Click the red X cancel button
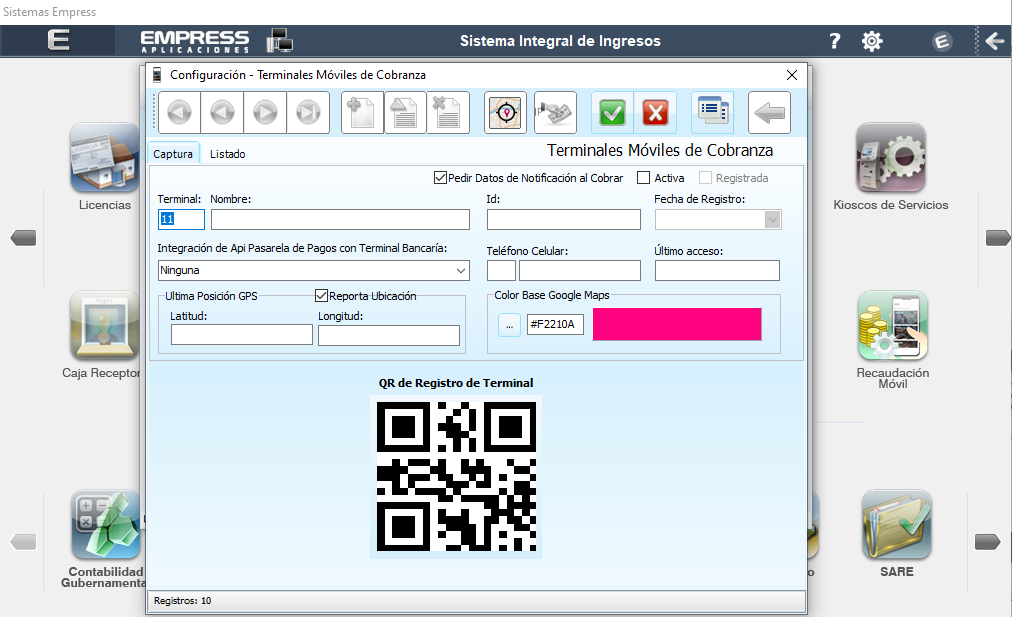This screenshot has height=617, width=1012. point(655,113)
